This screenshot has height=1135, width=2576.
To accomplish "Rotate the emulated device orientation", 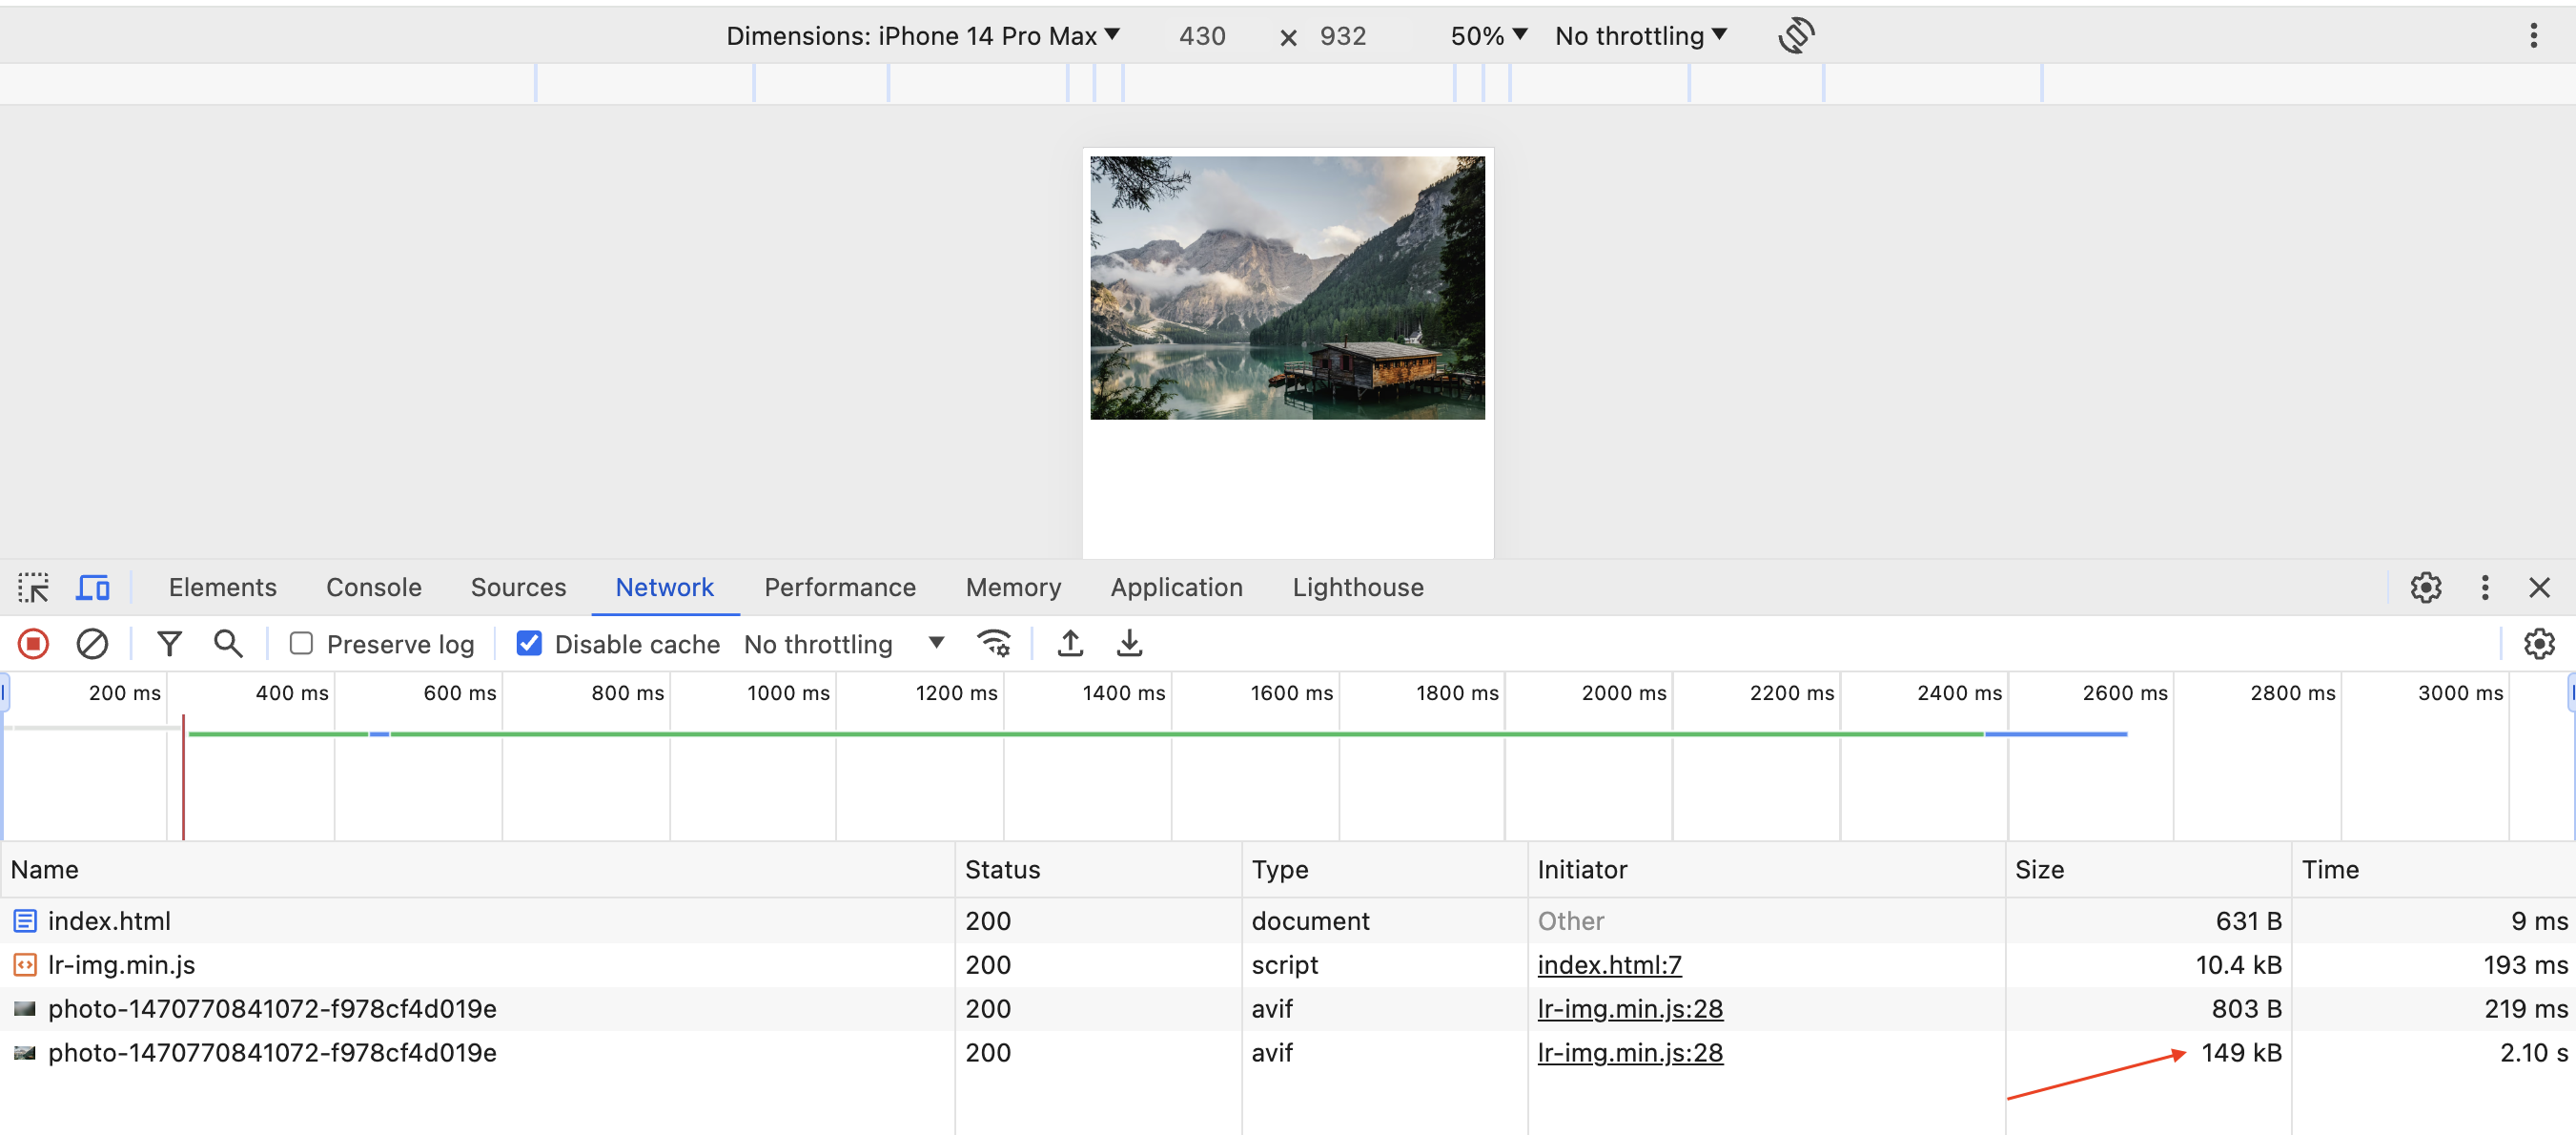I will coord(1795,35).
